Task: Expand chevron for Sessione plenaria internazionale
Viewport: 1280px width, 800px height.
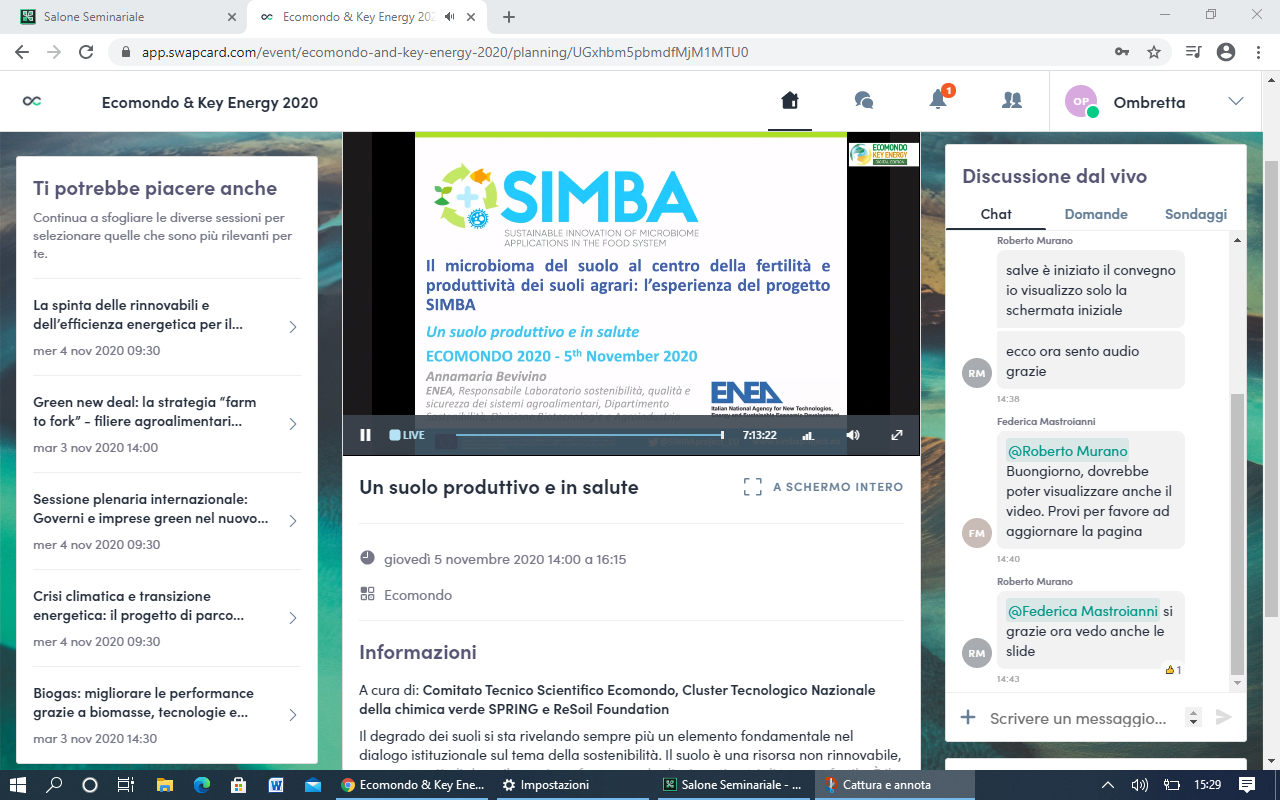Action: click(293, 521)
